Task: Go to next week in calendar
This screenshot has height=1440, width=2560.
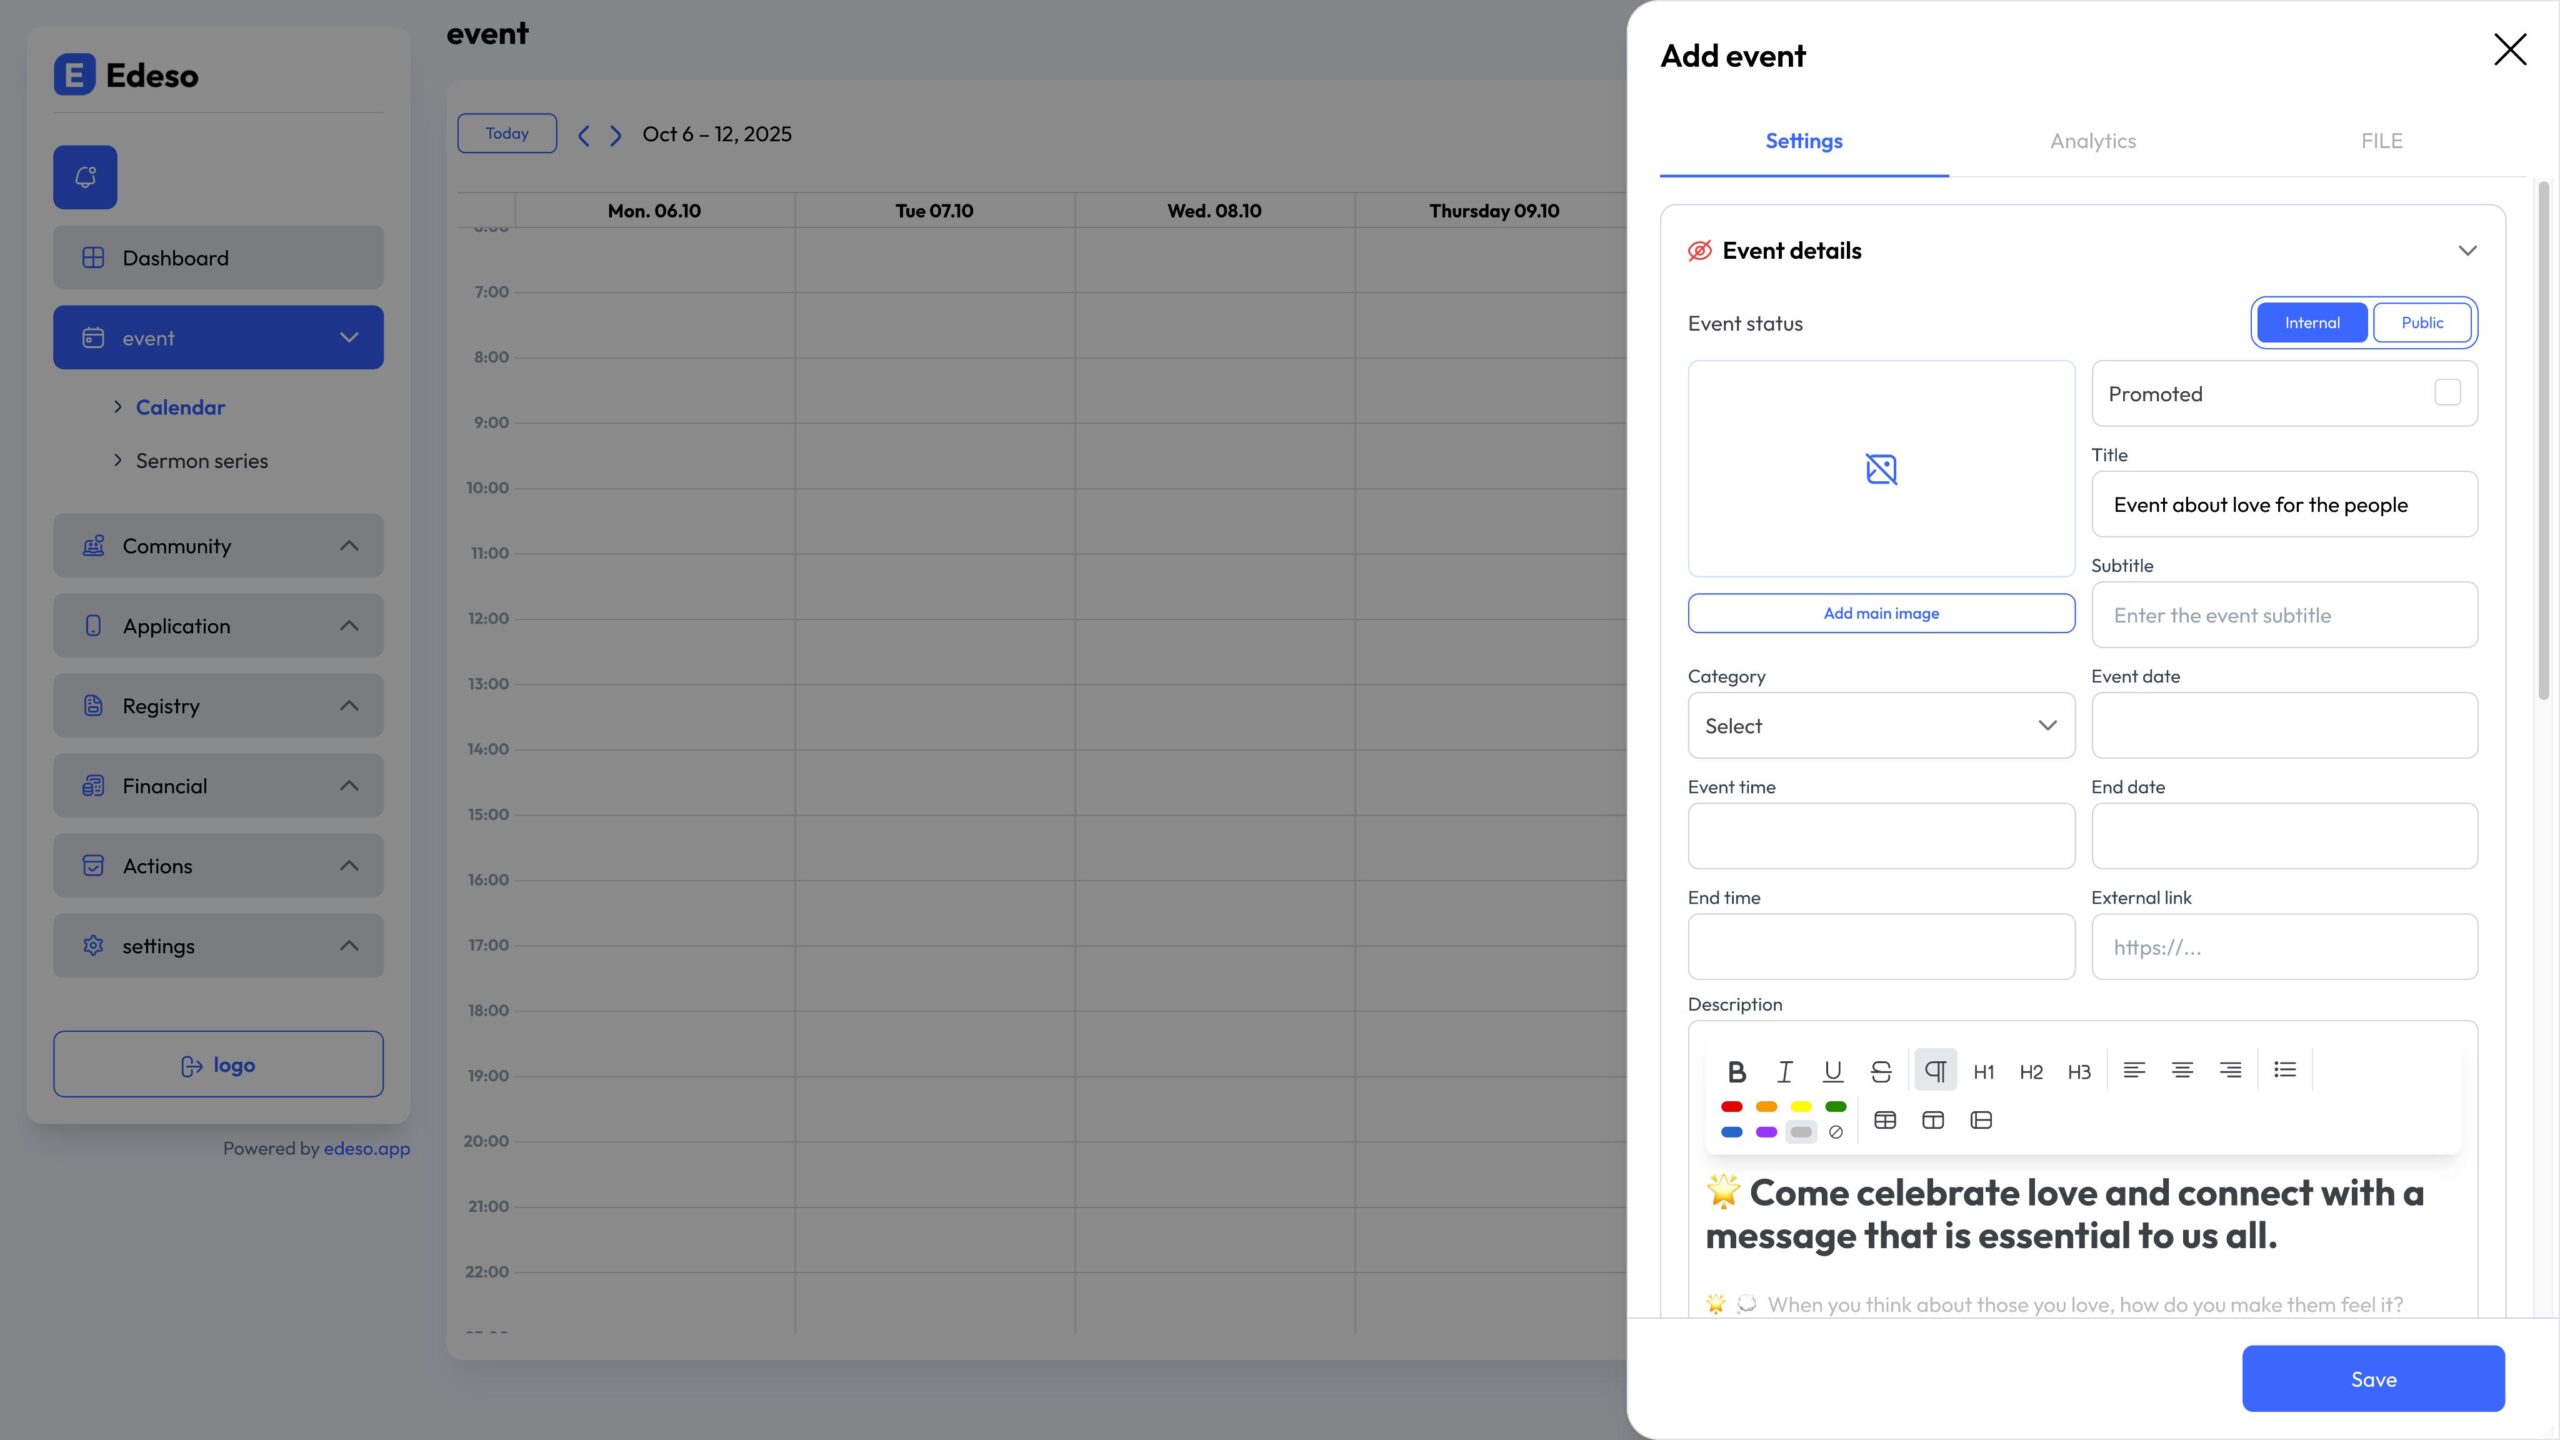Action: click(616, 135)
